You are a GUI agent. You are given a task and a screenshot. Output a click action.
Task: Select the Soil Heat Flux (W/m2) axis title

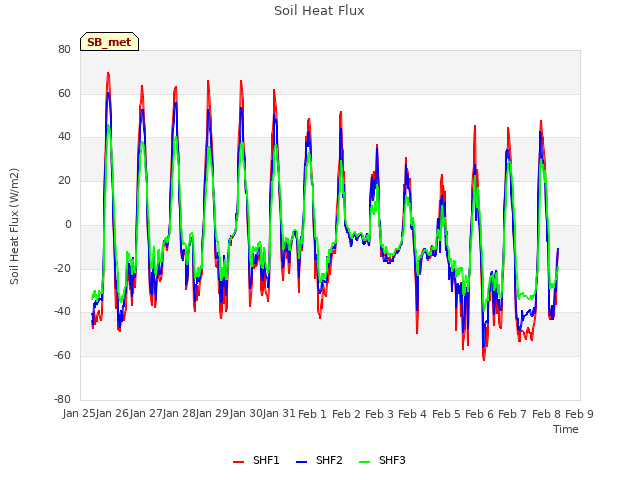tap(14, 226)
